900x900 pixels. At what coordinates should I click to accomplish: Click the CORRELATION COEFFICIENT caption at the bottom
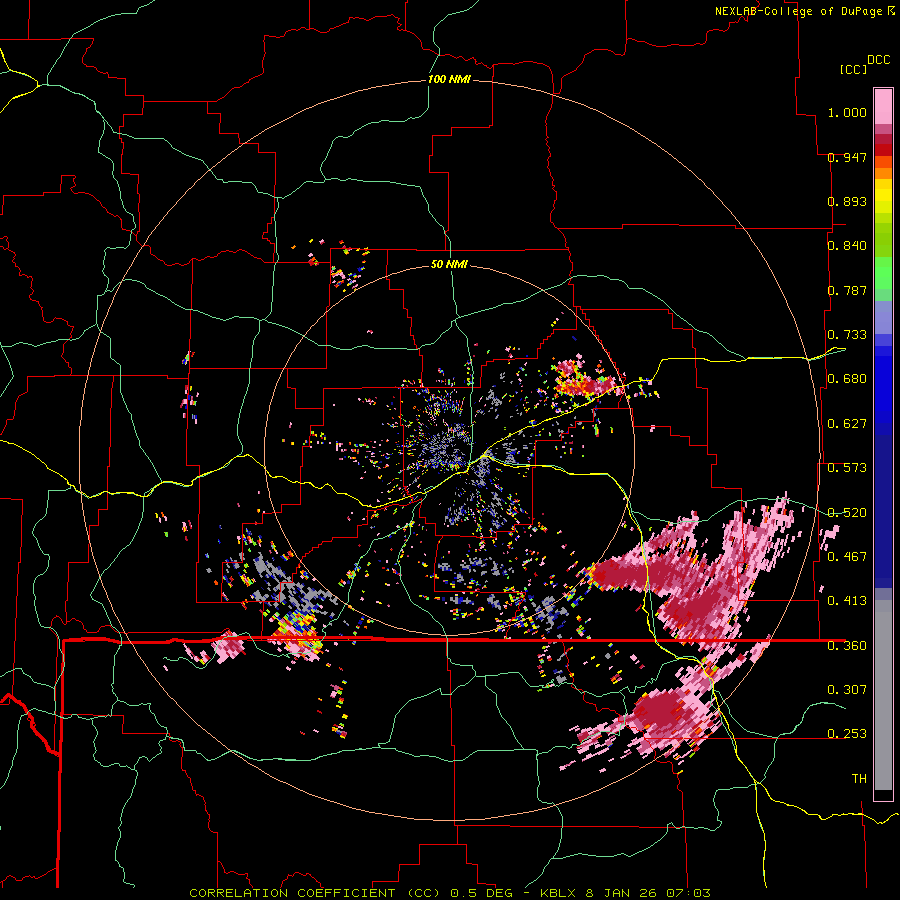(x=450, y=893)
